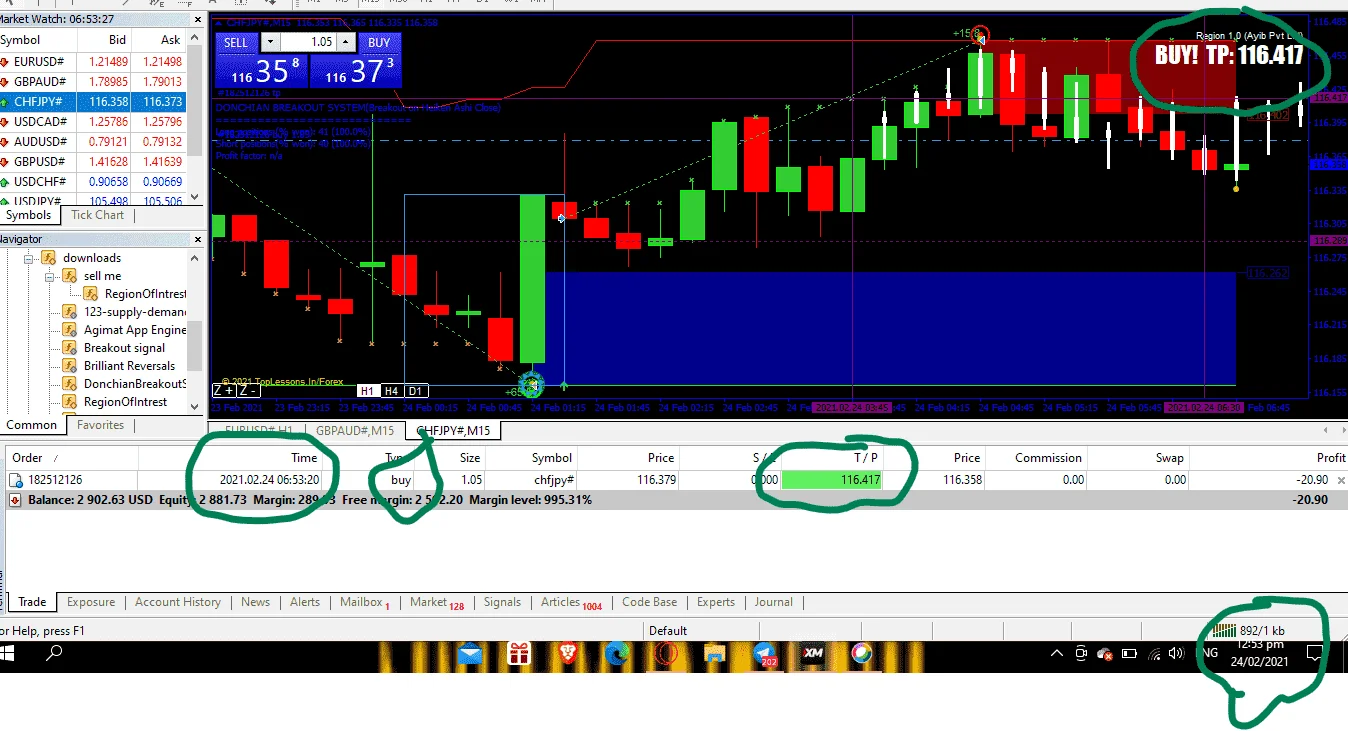
Task: Collapse the sell me folder in Navigator
Action: click(x=50, y=276)
